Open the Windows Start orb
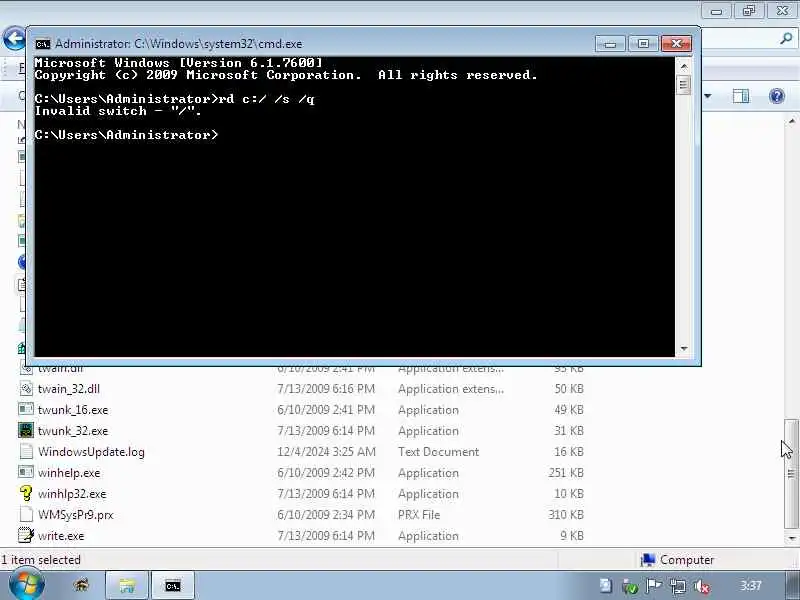 27,585
